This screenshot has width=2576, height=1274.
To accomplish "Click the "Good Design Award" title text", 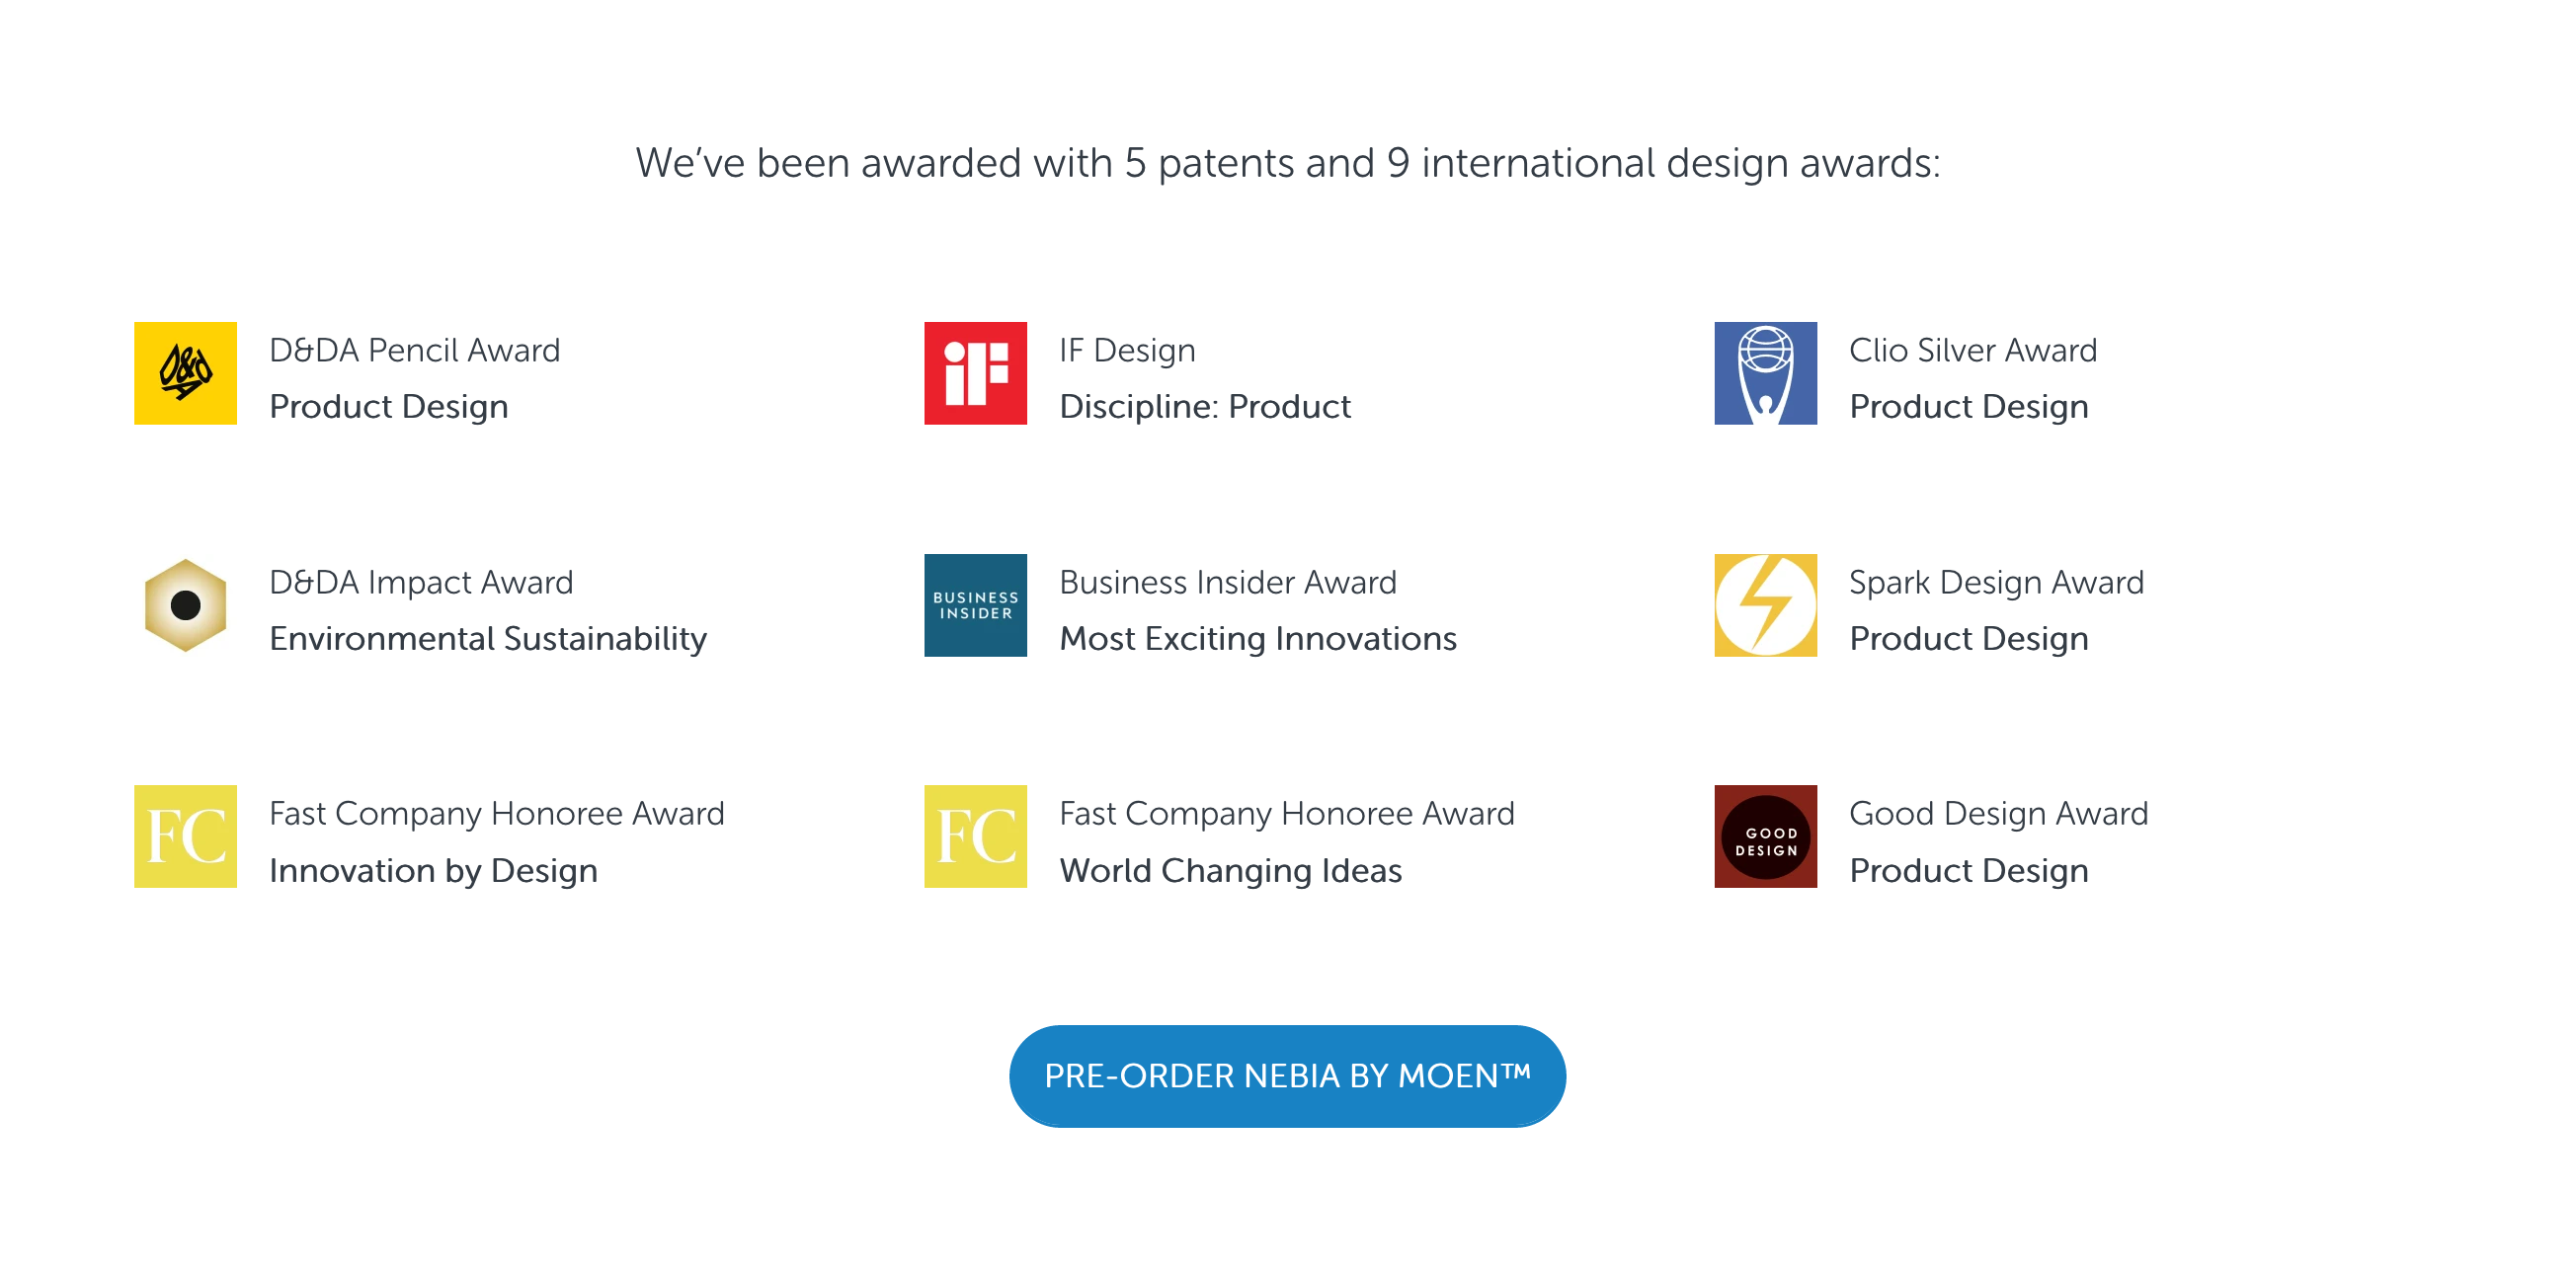I will (x=1998, y=813).
